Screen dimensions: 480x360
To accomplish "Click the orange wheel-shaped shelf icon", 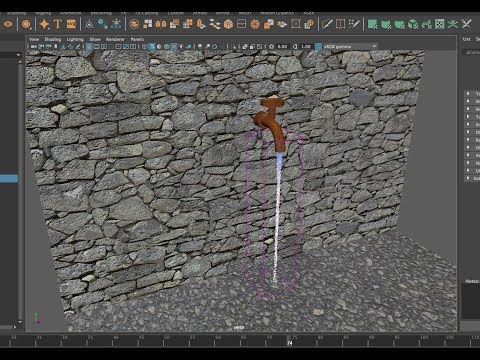I will [255, 24].
